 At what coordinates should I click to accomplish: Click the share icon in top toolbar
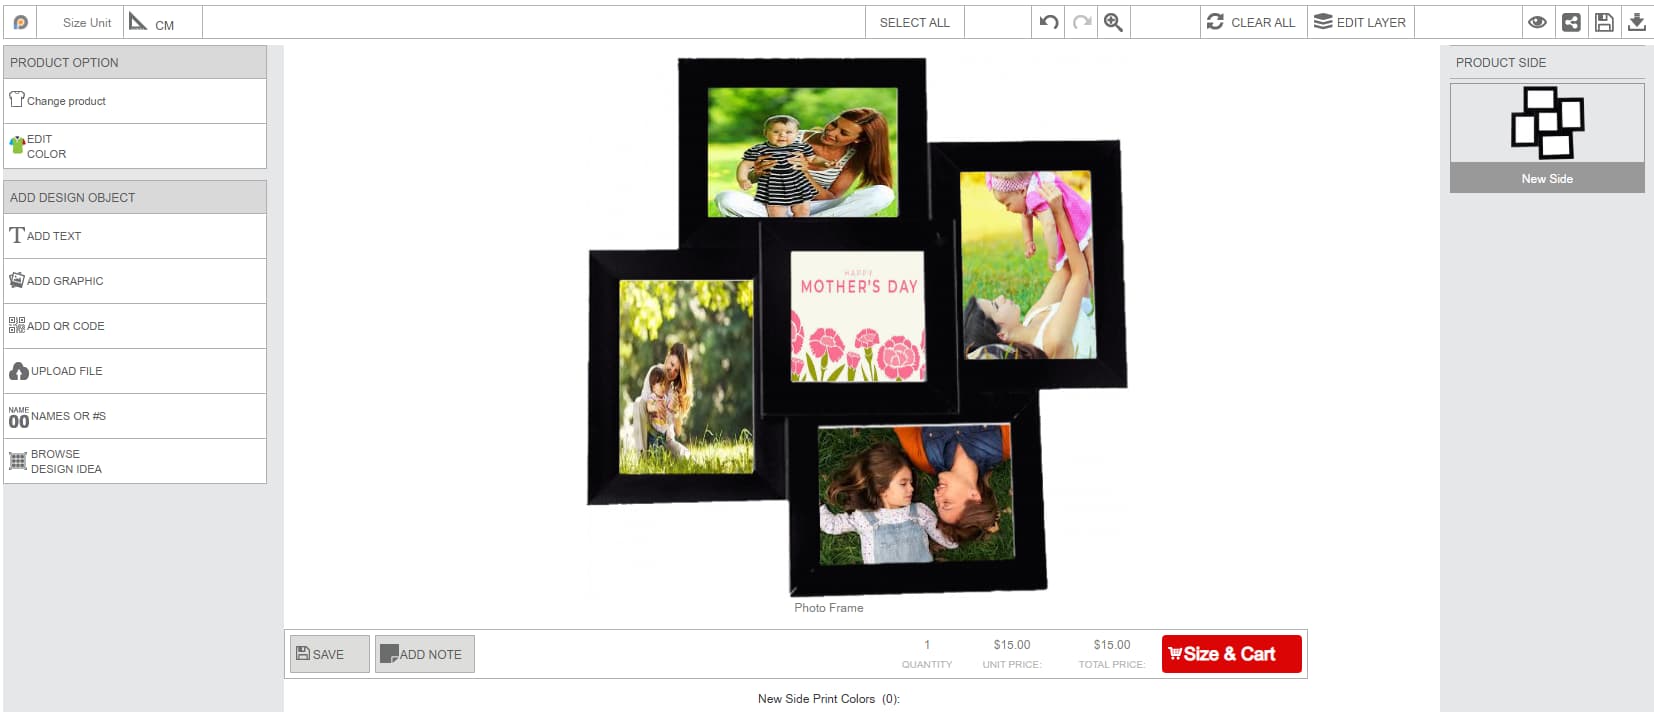1571,22
